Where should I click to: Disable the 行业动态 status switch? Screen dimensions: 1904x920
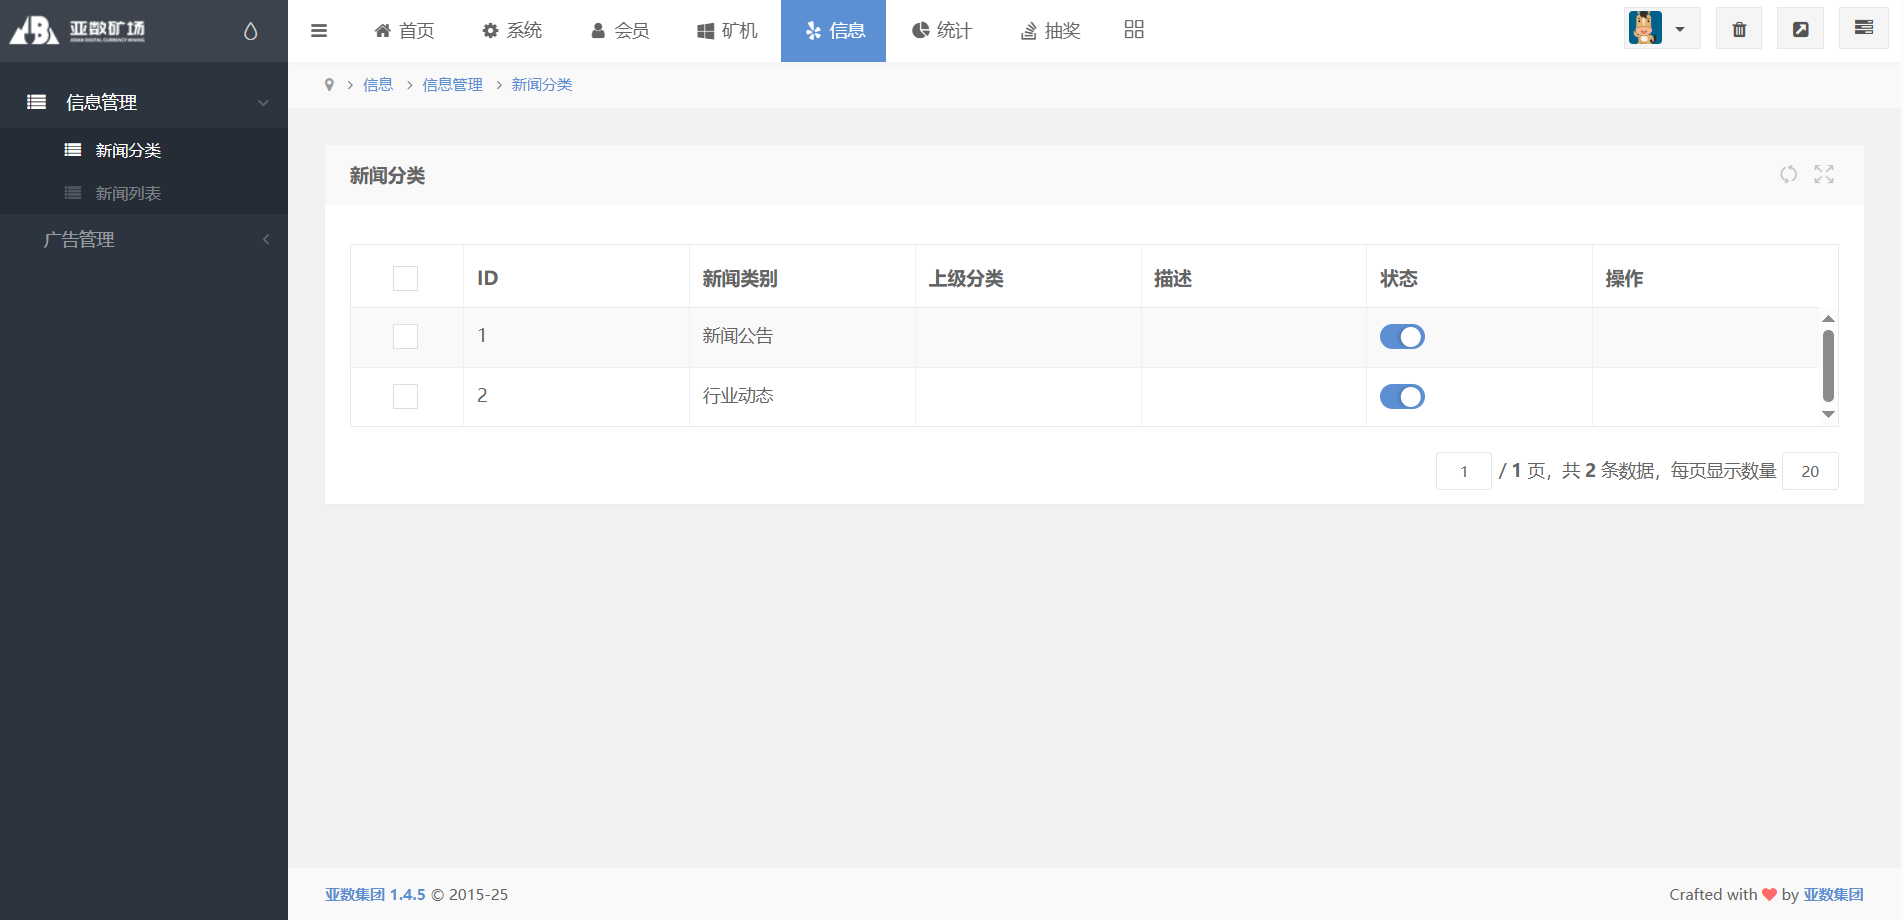coord(1402,397)
